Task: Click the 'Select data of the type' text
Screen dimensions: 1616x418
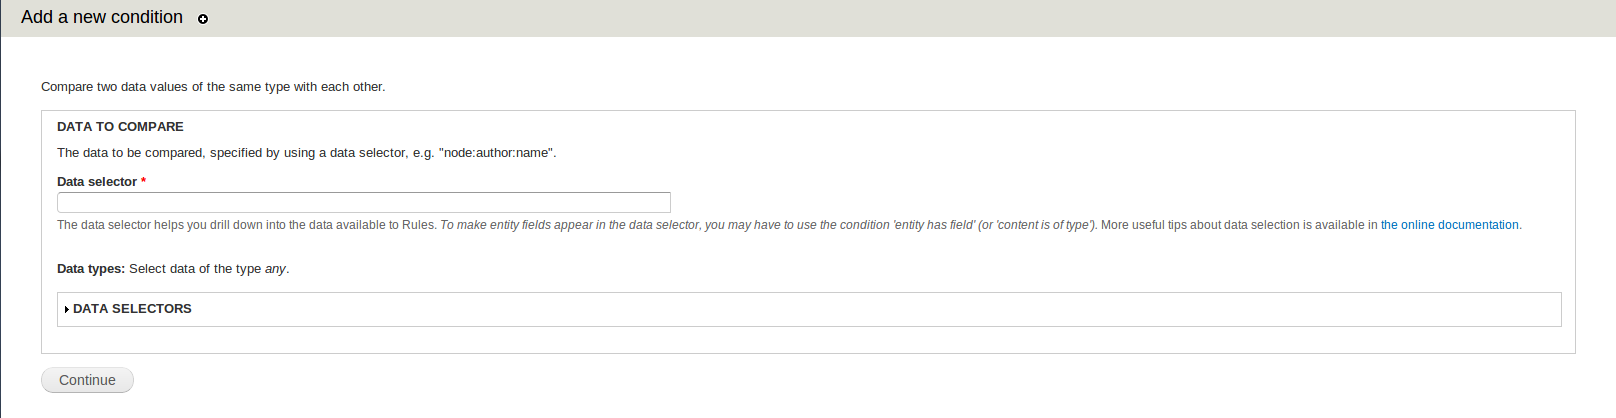Action: click(195, 269)
